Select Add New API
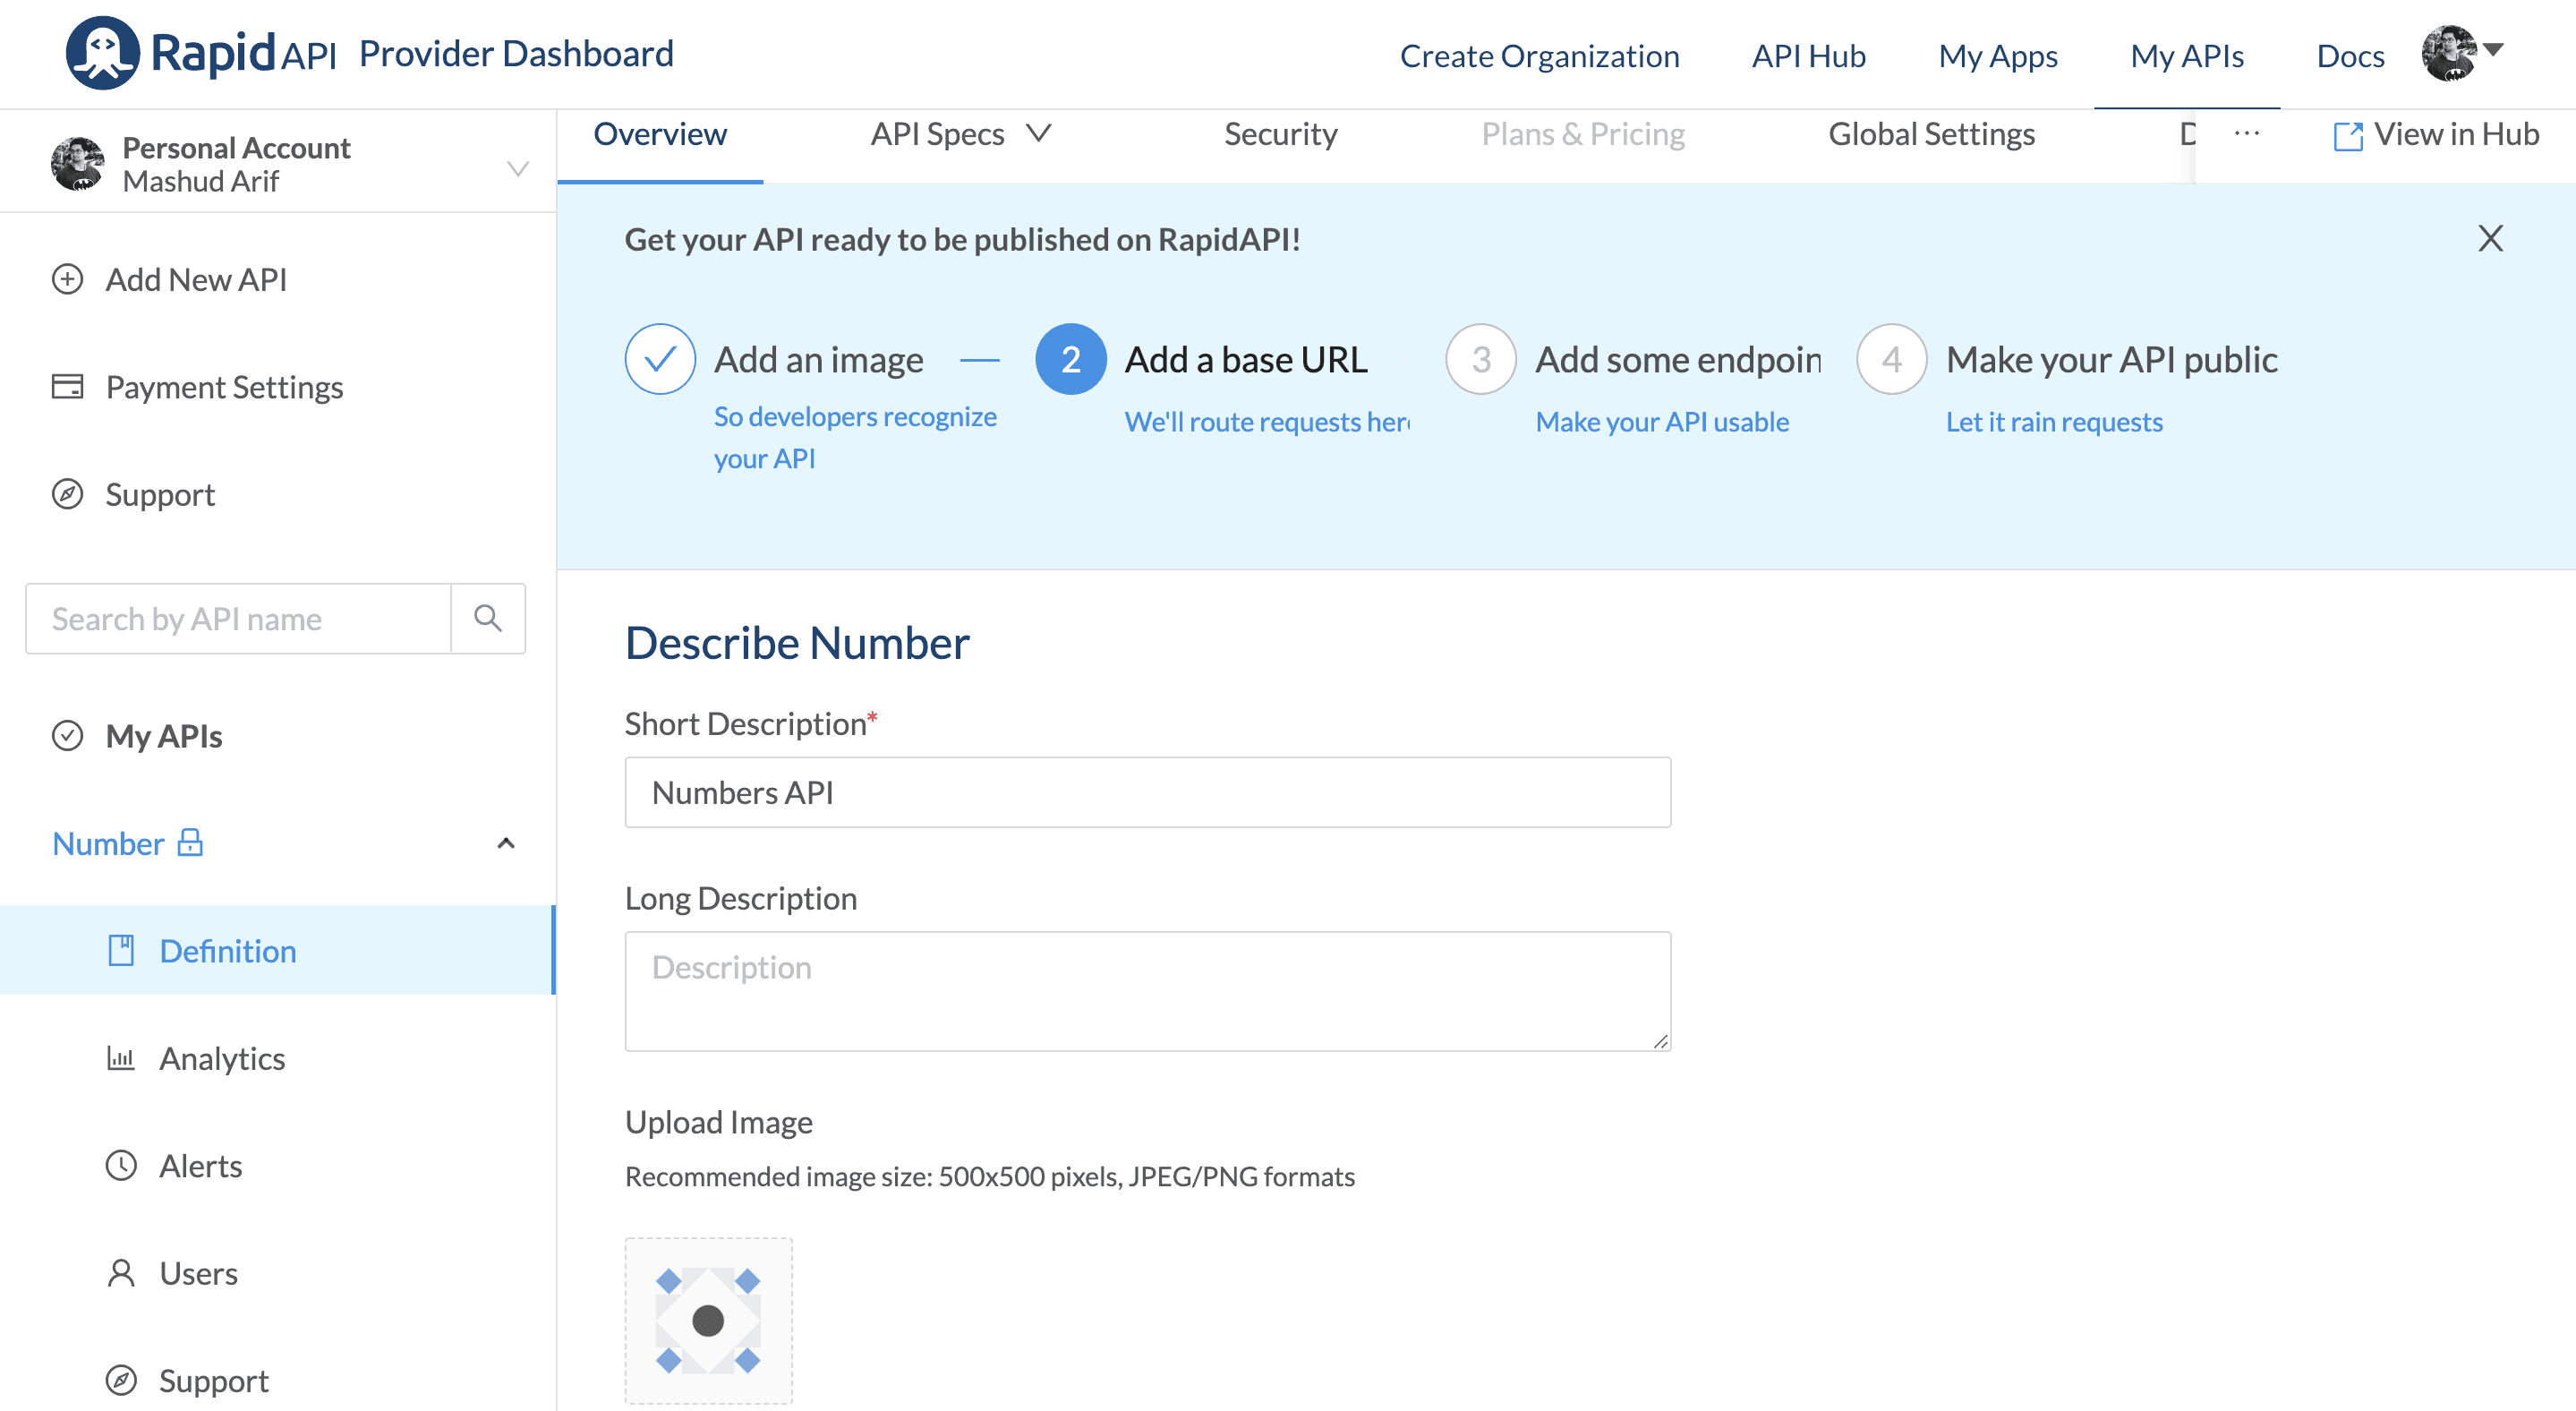This screenshot has width=2576, height=1411. coord(196,279)
